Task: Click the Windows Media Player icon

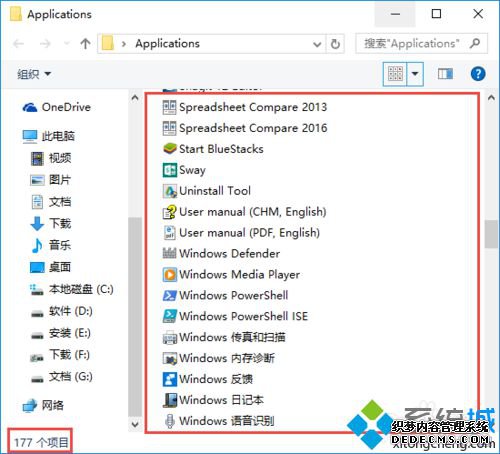Action: 169,275
